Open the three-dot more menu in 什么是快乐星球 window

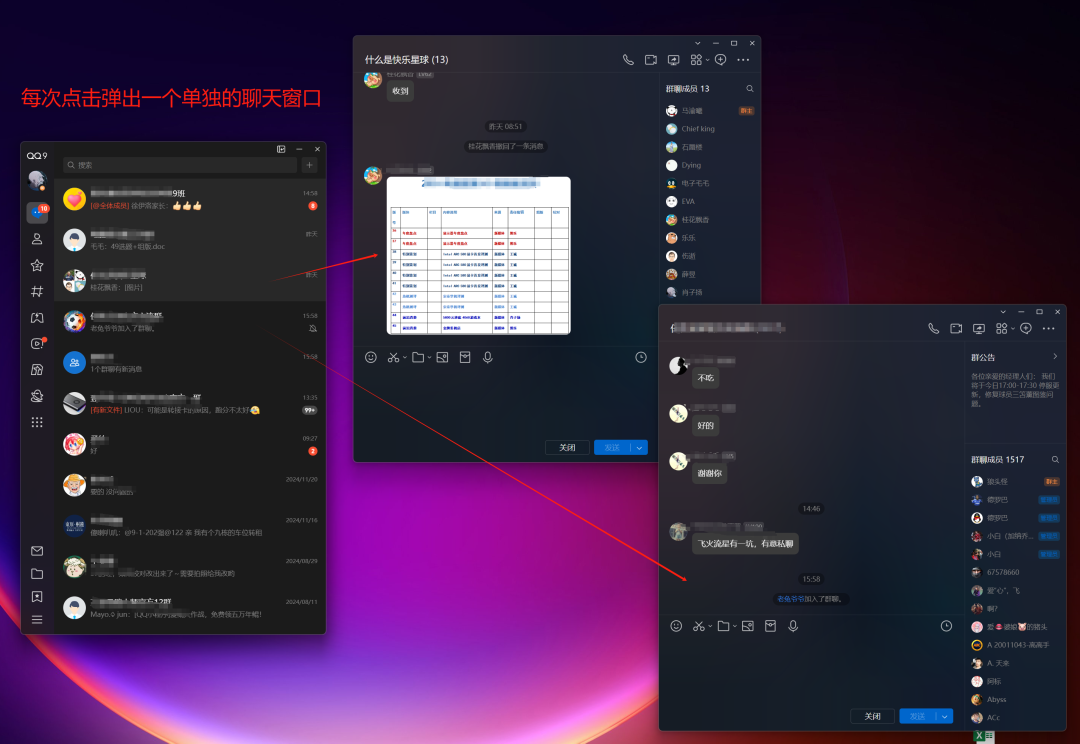tap(743, 60)
